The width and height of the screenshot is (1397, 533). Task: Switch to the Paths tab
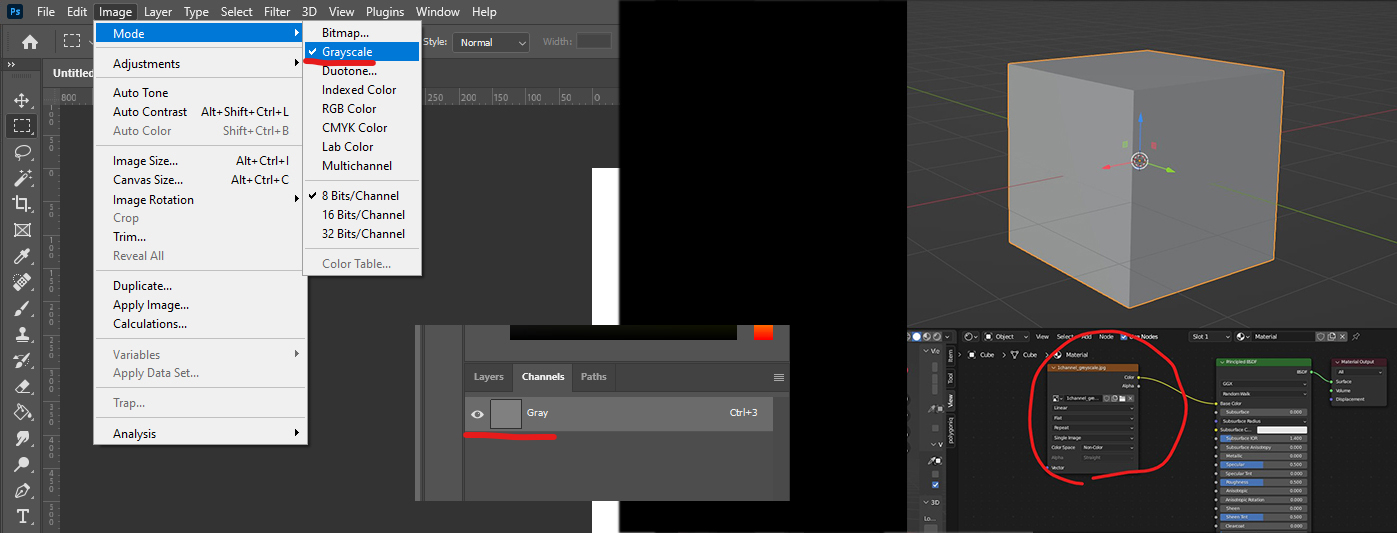tap(593, 377)
